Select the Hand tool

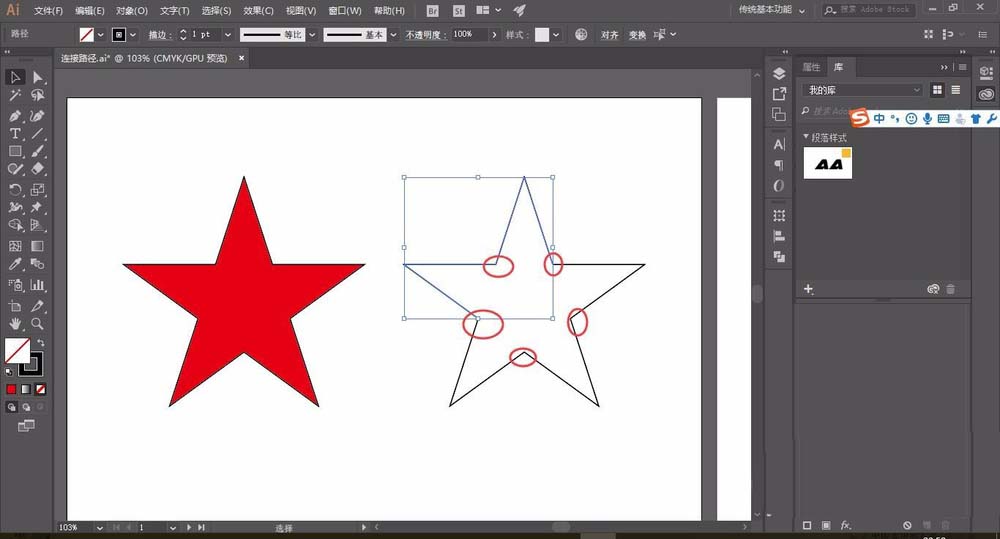tap(15, 324)
